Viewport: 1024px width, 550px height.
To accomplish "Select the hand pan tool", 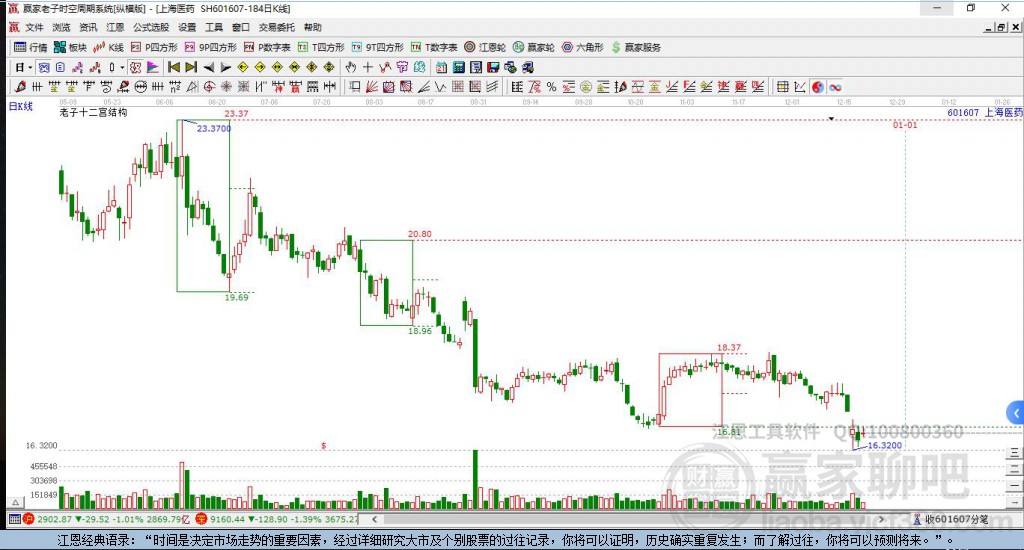I will (351, 67).
